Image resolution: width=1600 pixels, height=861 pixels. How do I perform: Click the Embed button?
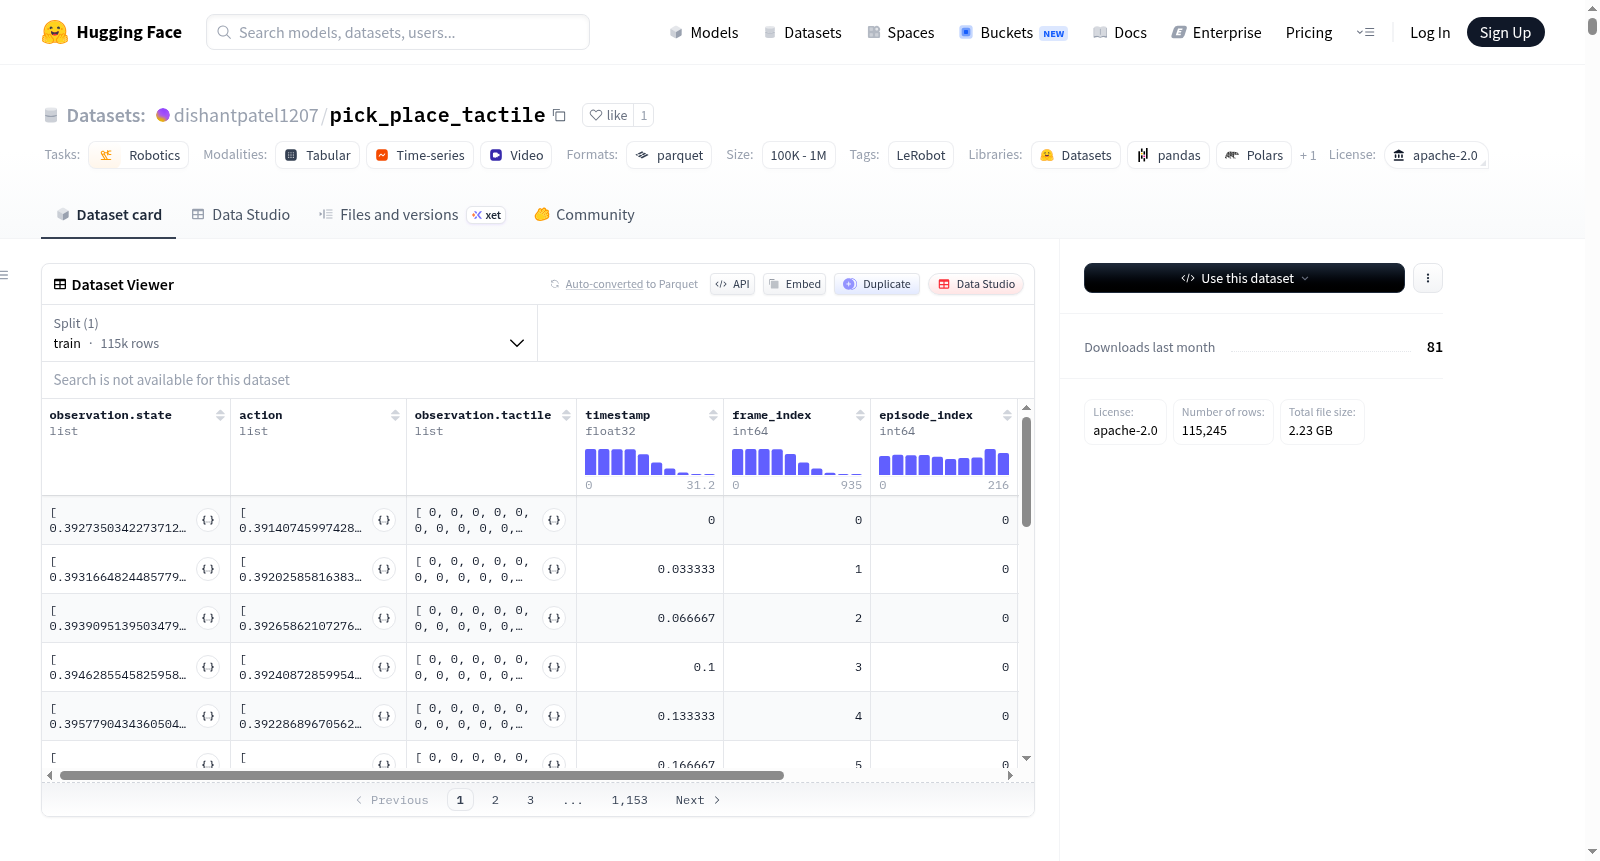794,284
